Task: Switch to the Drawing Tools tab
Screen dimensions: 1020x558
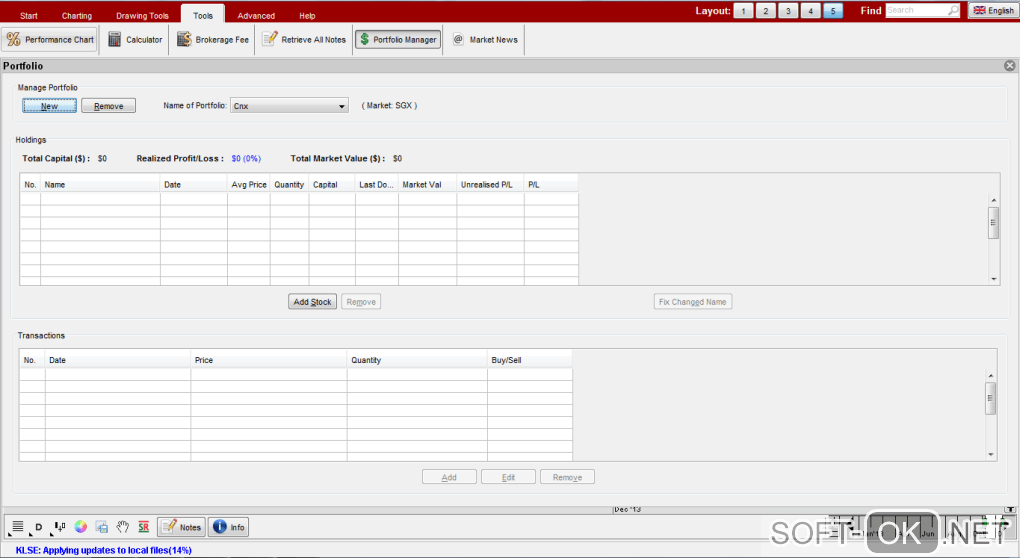Action: 142,16
